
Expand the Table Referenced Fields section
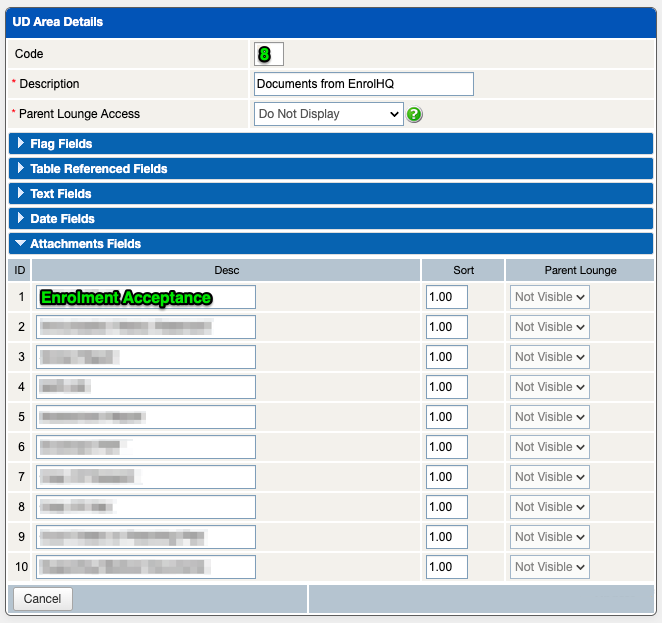click(x=98, y=169)
